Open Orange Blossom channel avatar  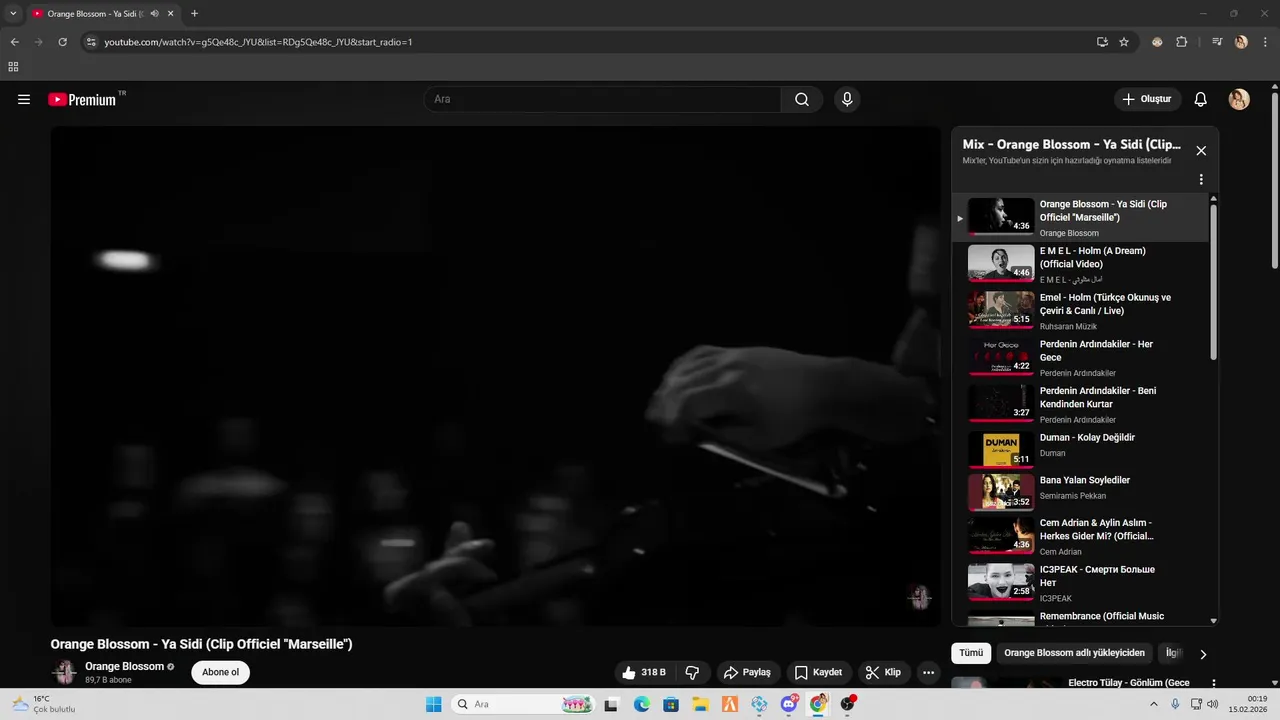tap(64, 672)
